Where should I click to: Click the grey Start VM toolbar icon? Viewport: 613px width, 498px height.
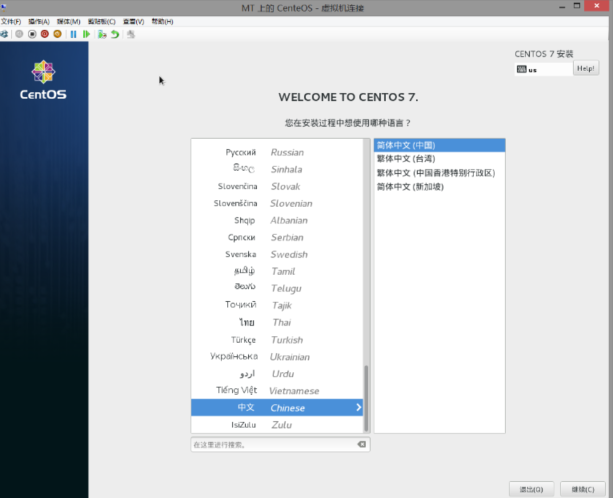pyautogui.click(x=19, y=34)
